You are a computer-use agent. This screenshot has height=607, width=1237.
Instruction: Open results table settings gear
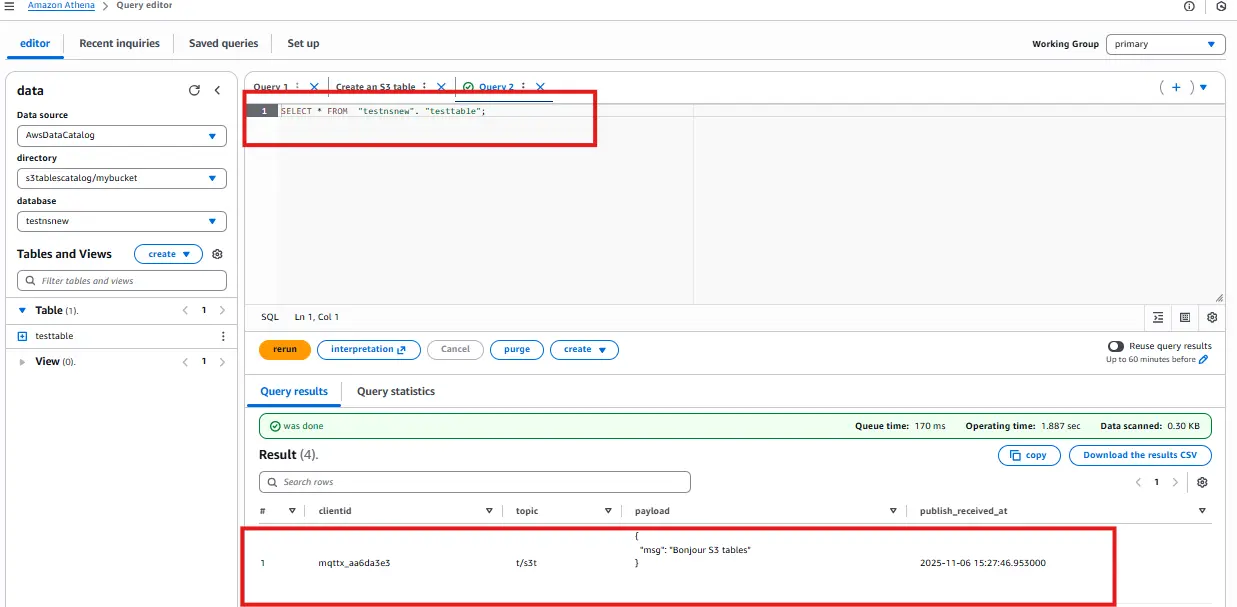(1202, 482)
